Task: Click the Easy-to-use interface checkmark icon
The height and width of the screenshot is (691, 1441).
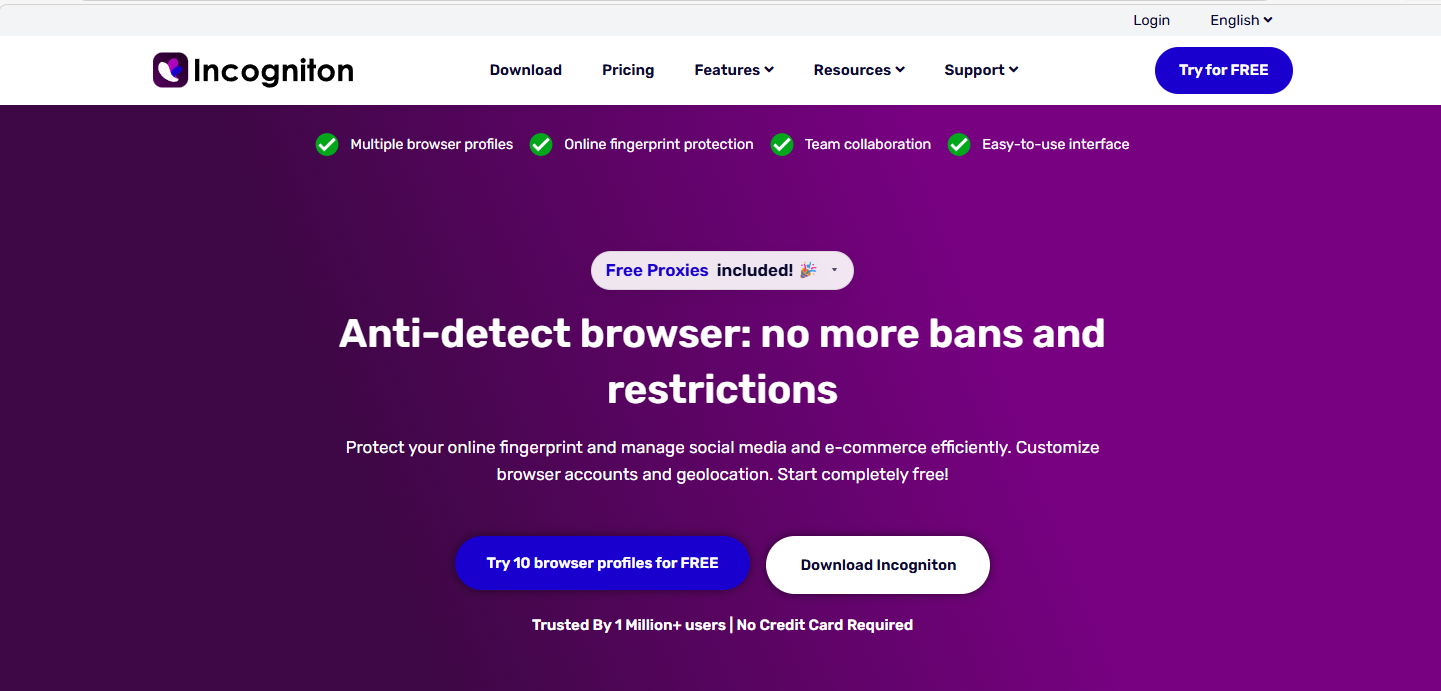Action: (x=959, y=145)
